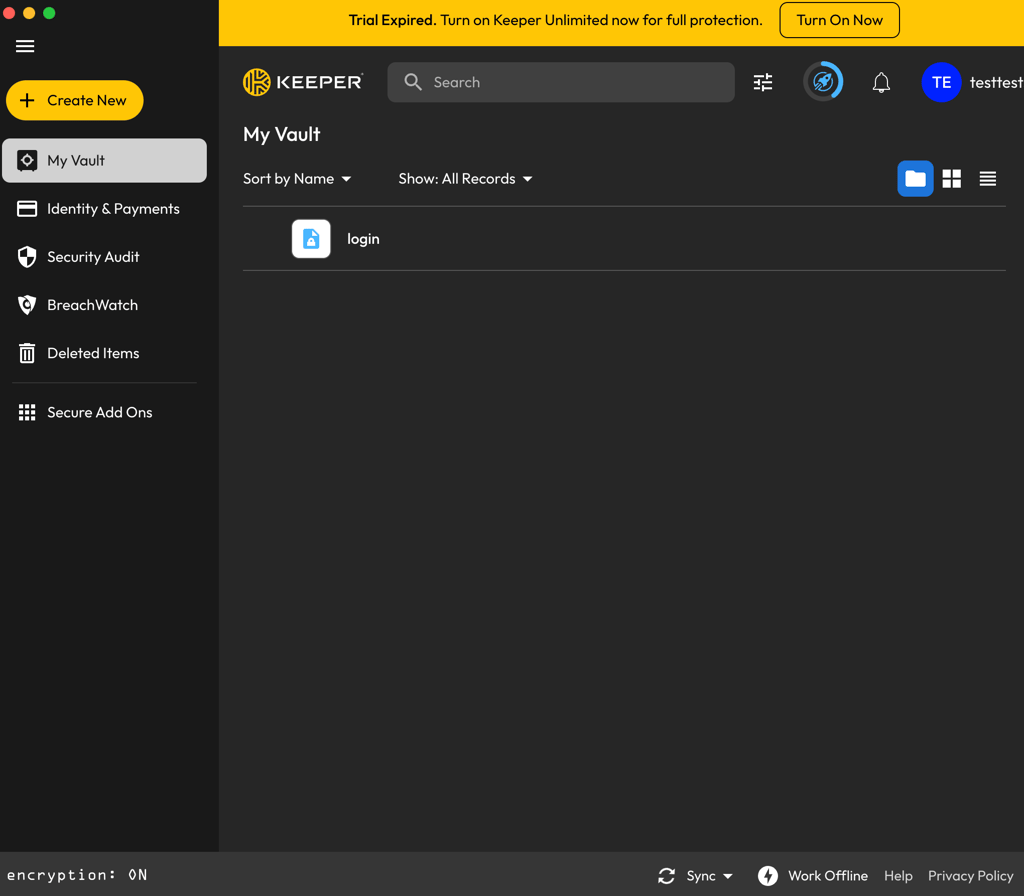Click the search magnifier icon

(413, 82)
